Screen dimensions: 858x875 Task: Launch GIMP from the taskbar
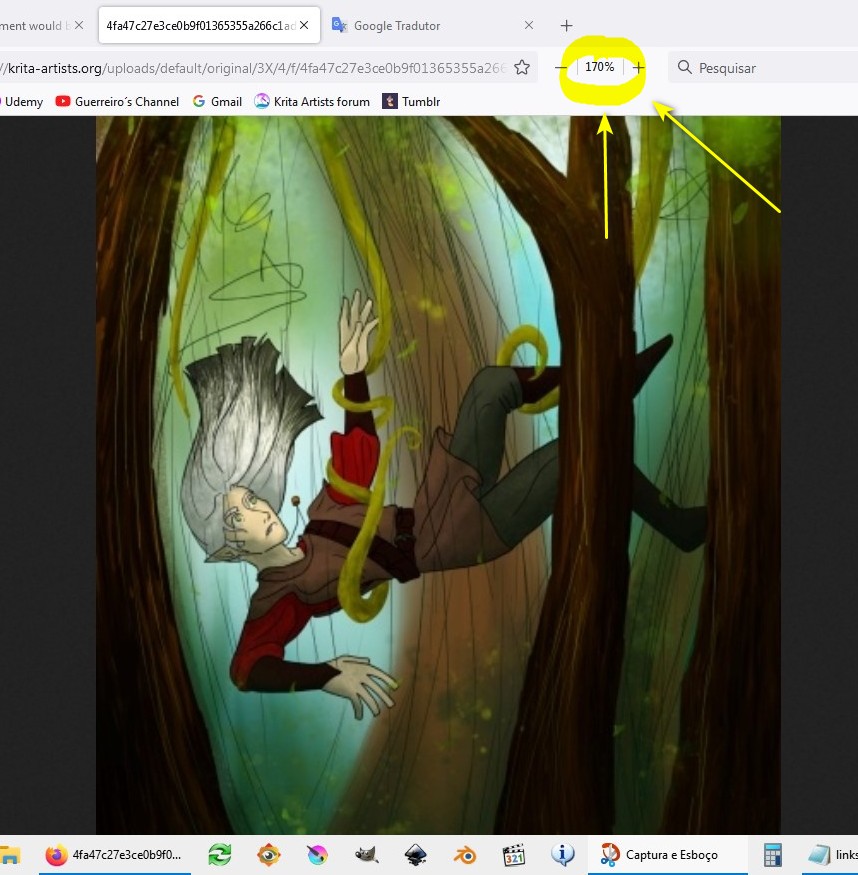[367, 855]
